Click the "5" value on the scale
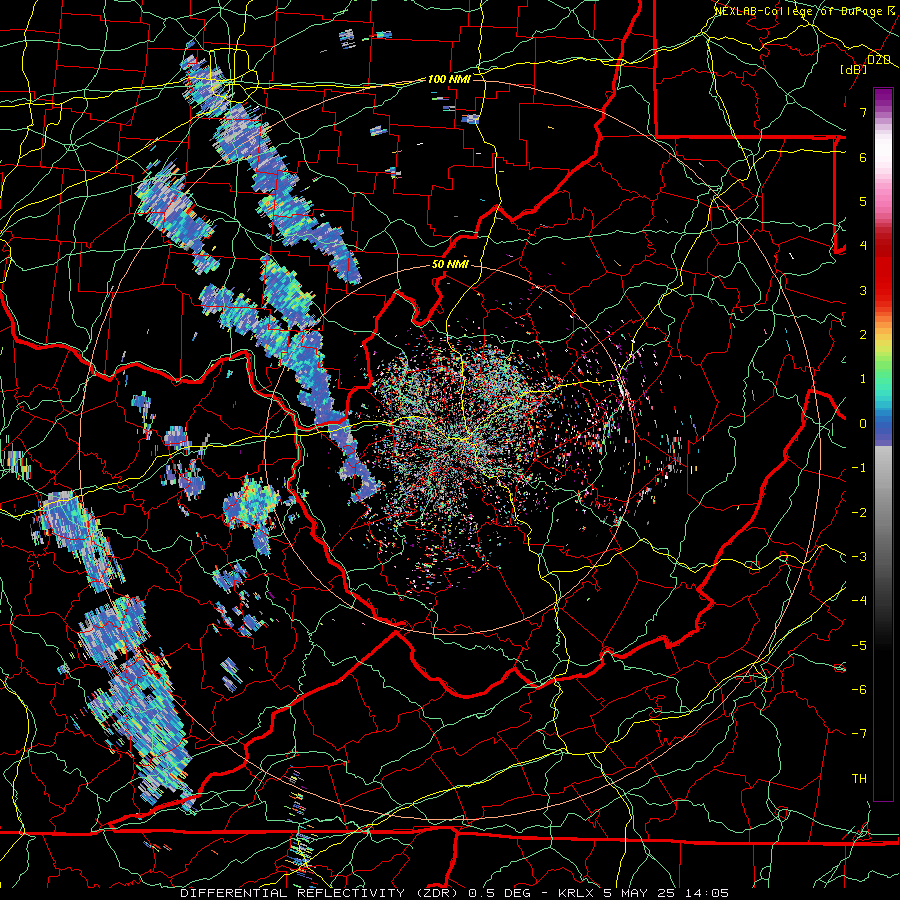This screenshot has height=900, width=900. 863,201
